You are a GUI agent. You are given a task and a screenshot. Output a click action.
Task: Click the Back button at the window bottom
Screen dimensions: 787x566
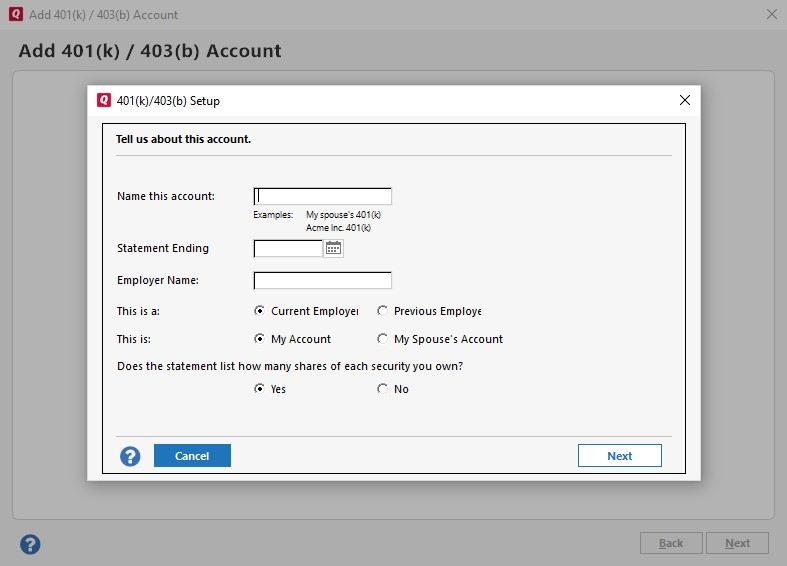pyautogui.click(x=671, y=543)
